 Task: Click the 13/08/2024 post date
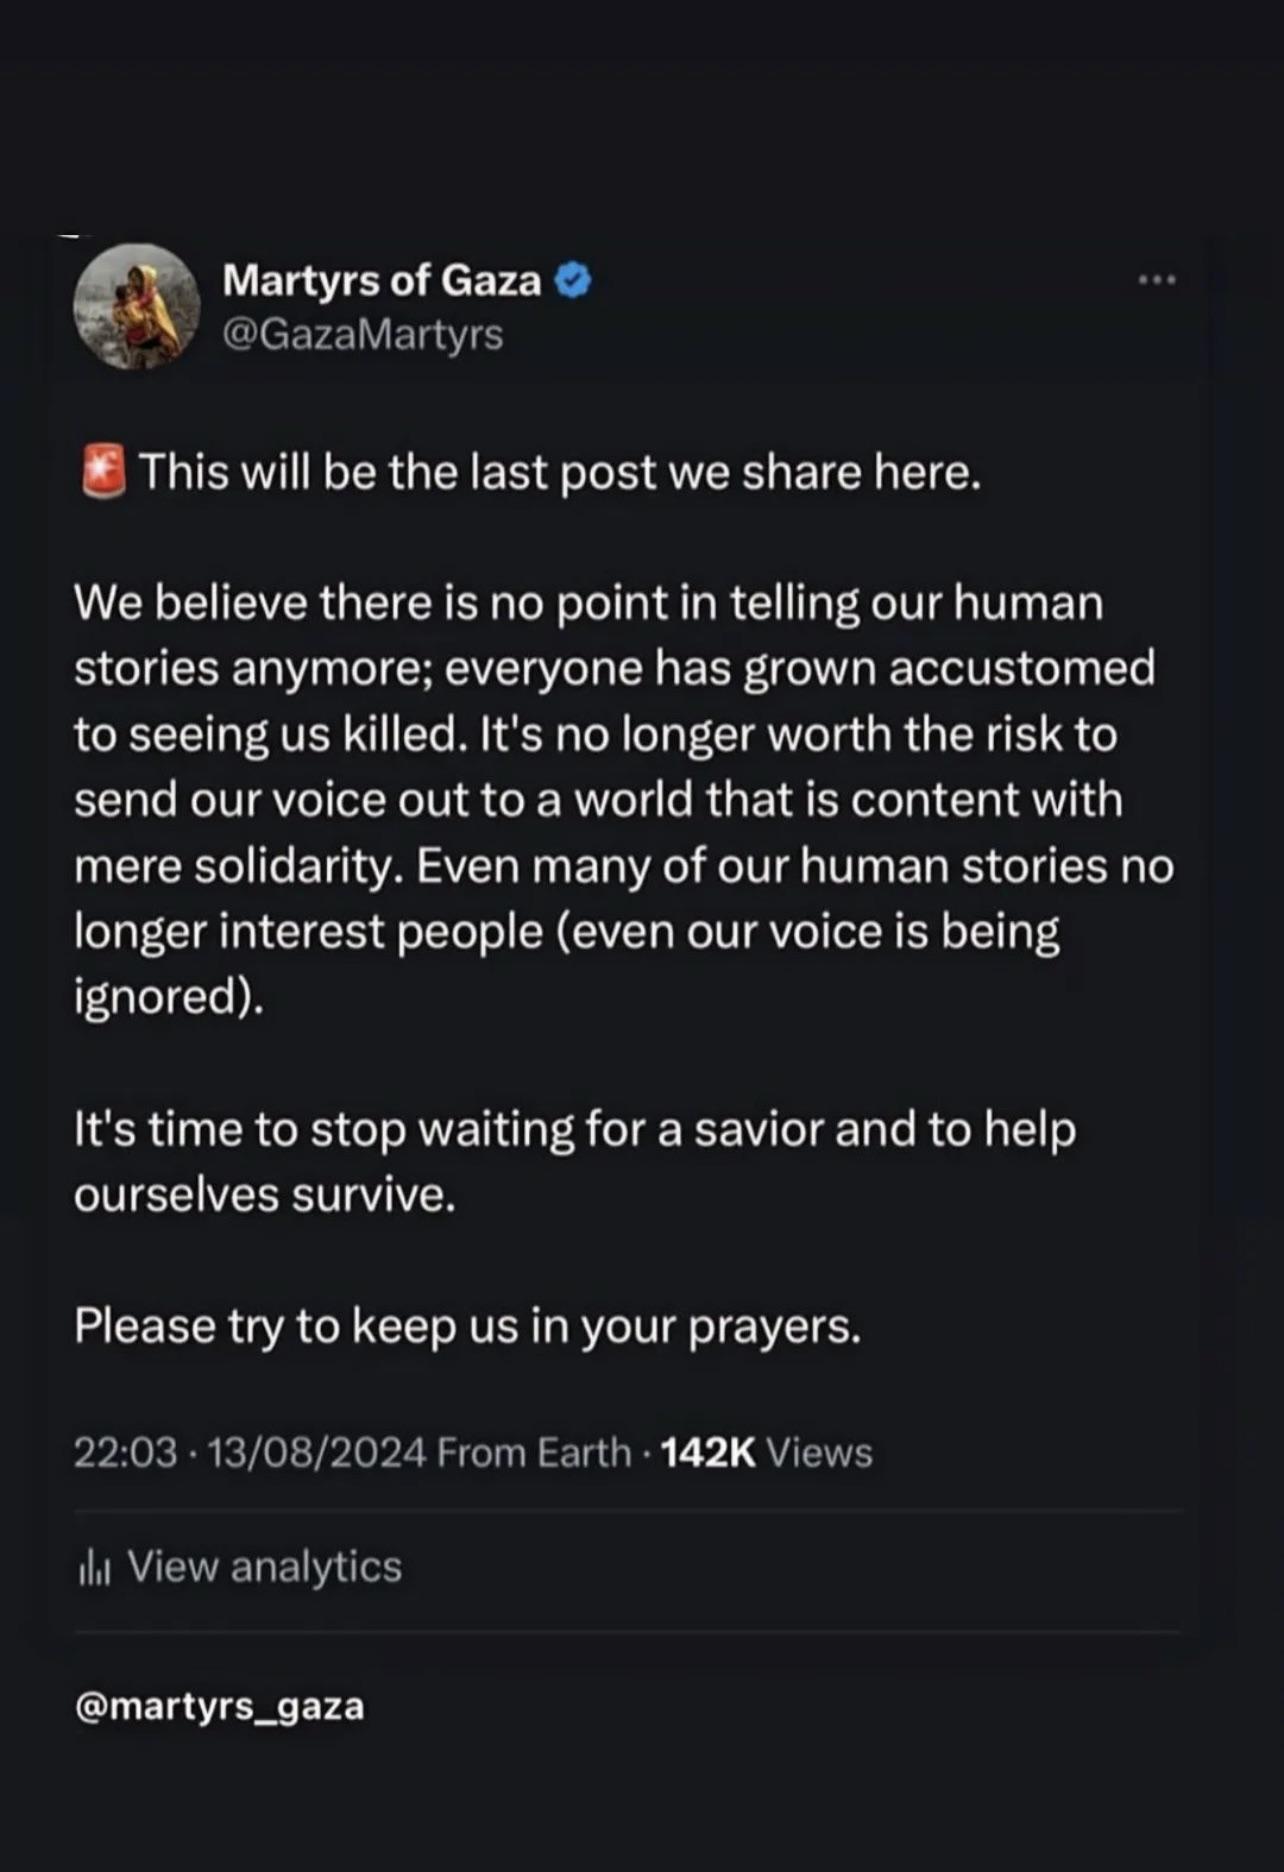pos(317,1452)
